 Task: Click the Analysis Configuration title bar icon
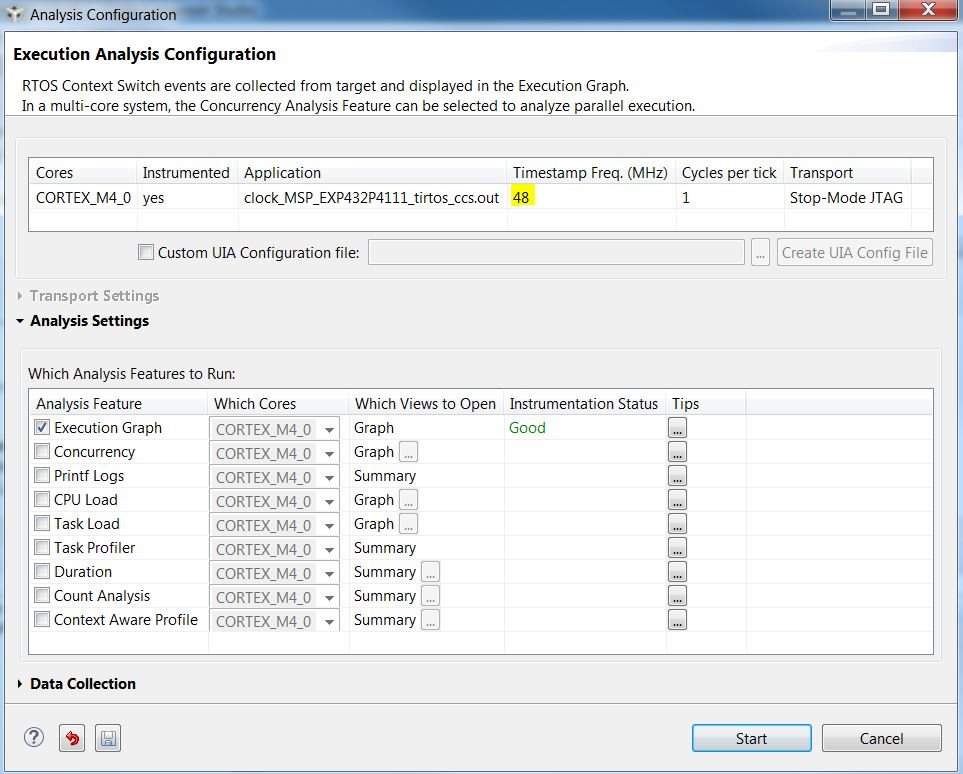pos(14,14)
